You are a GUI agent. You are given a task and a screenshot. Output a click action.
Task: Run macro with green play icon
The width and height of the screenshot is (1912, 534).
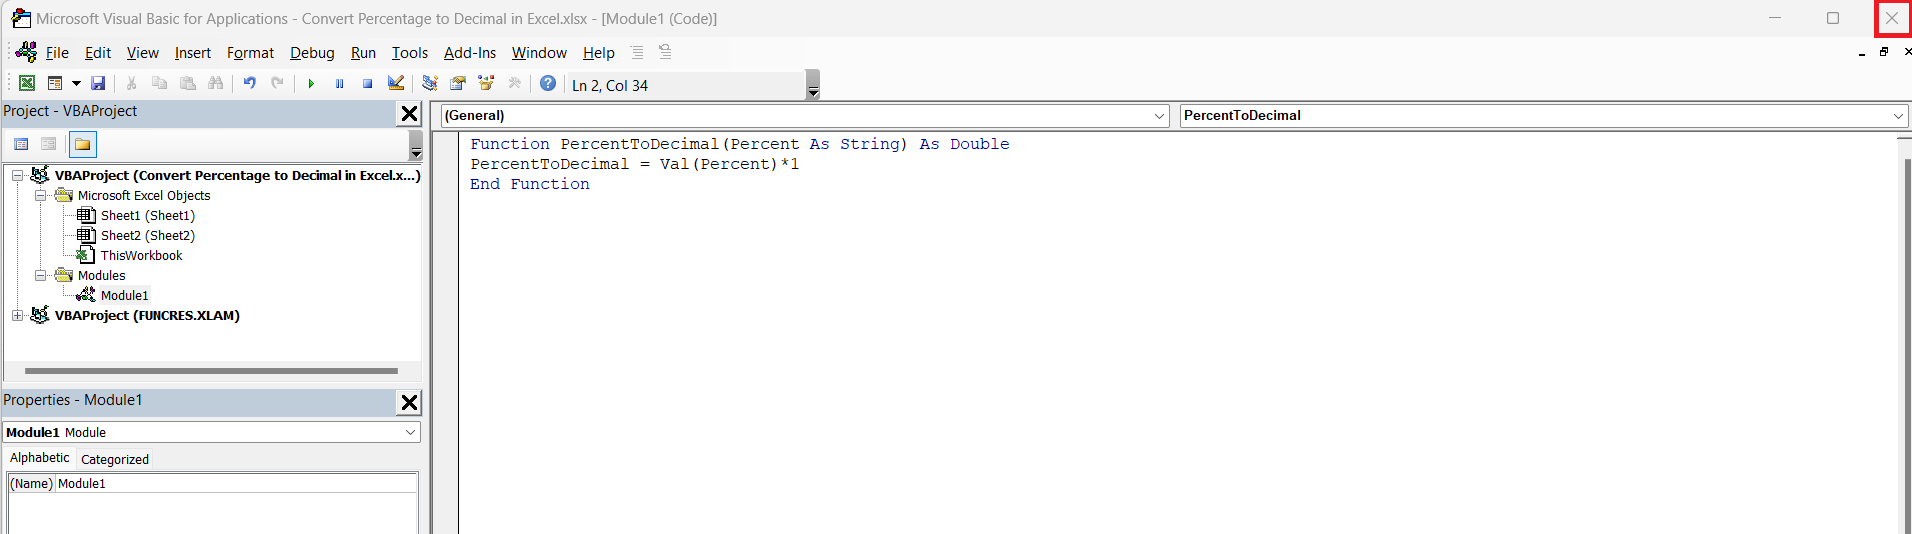tap(311, 83)
